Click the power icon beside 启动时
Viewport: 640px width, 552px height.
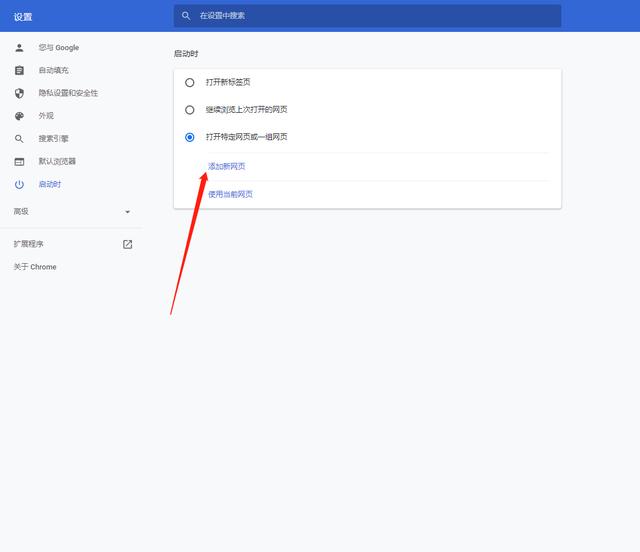pos(19,185)
